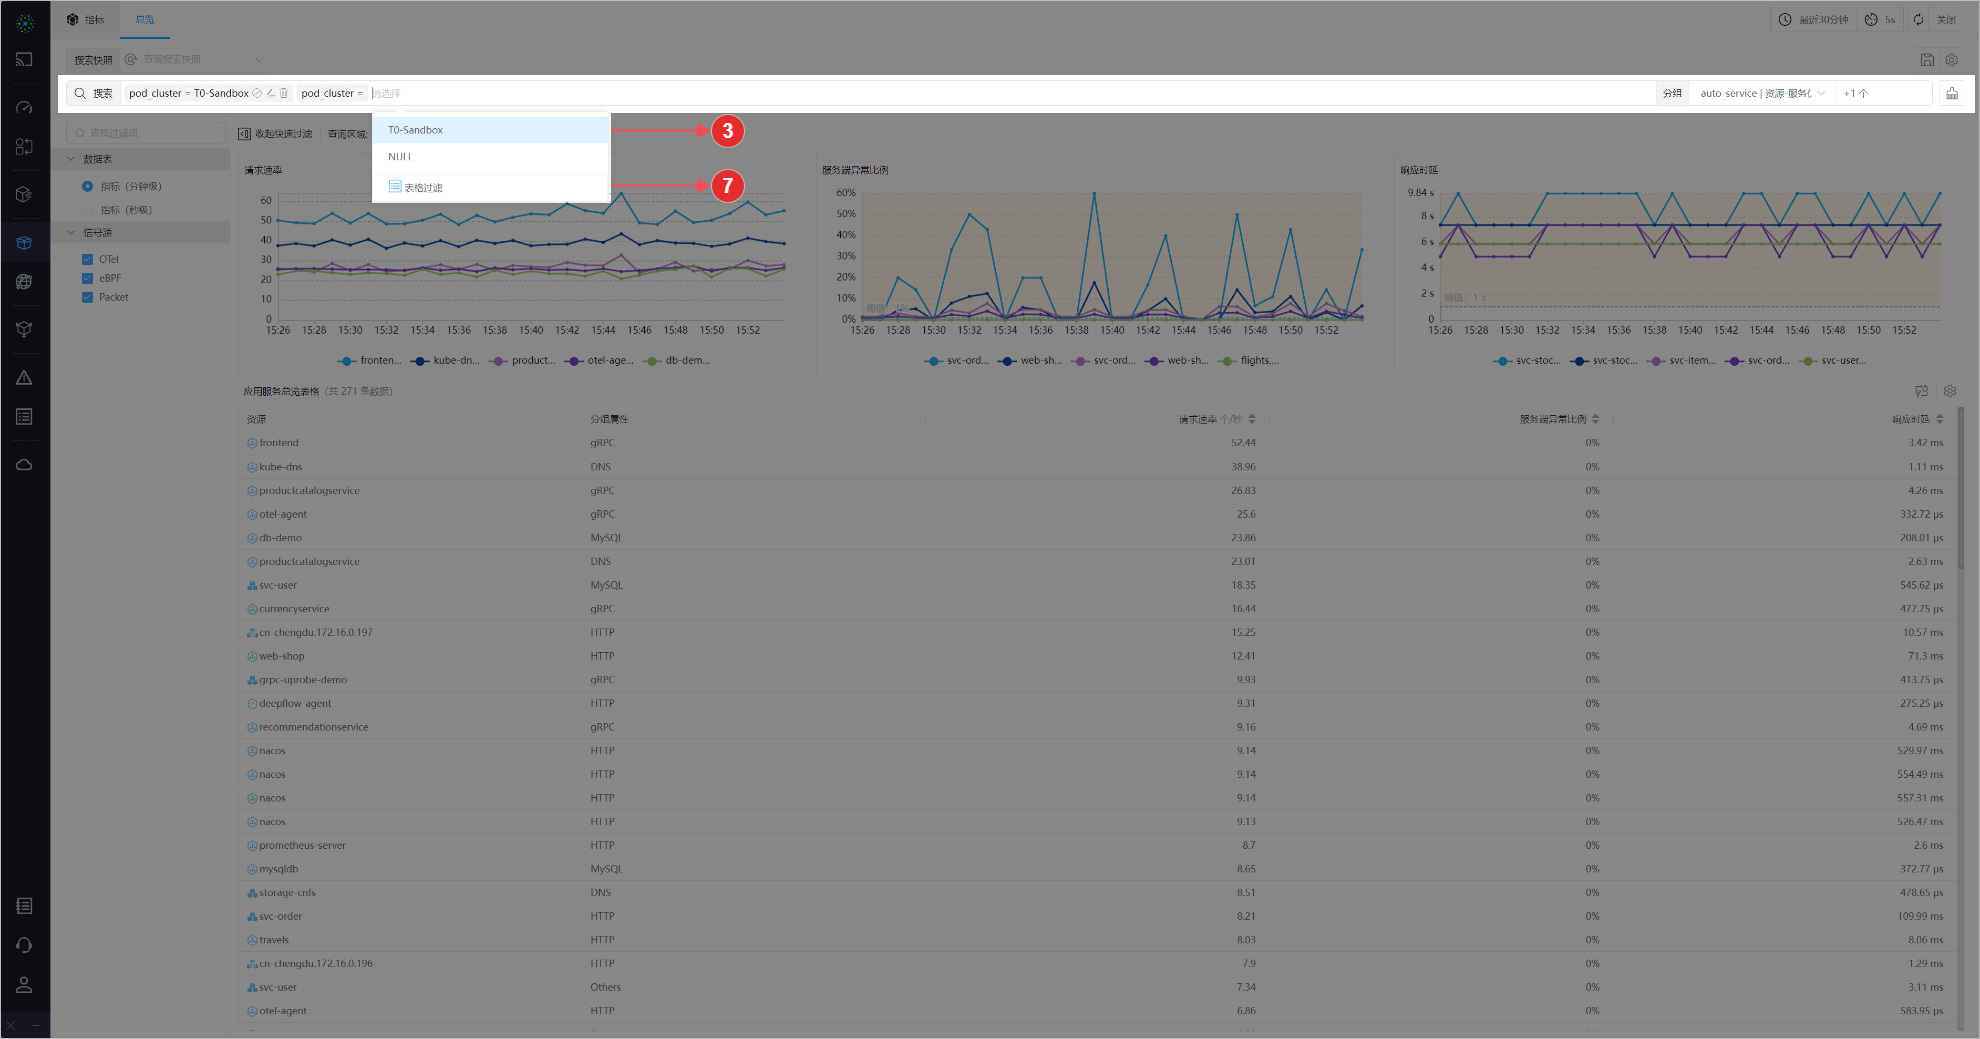Disable the pod_cluster = T0-Sandbox filter
1980x1039 pixels.
tap(258, 93)
